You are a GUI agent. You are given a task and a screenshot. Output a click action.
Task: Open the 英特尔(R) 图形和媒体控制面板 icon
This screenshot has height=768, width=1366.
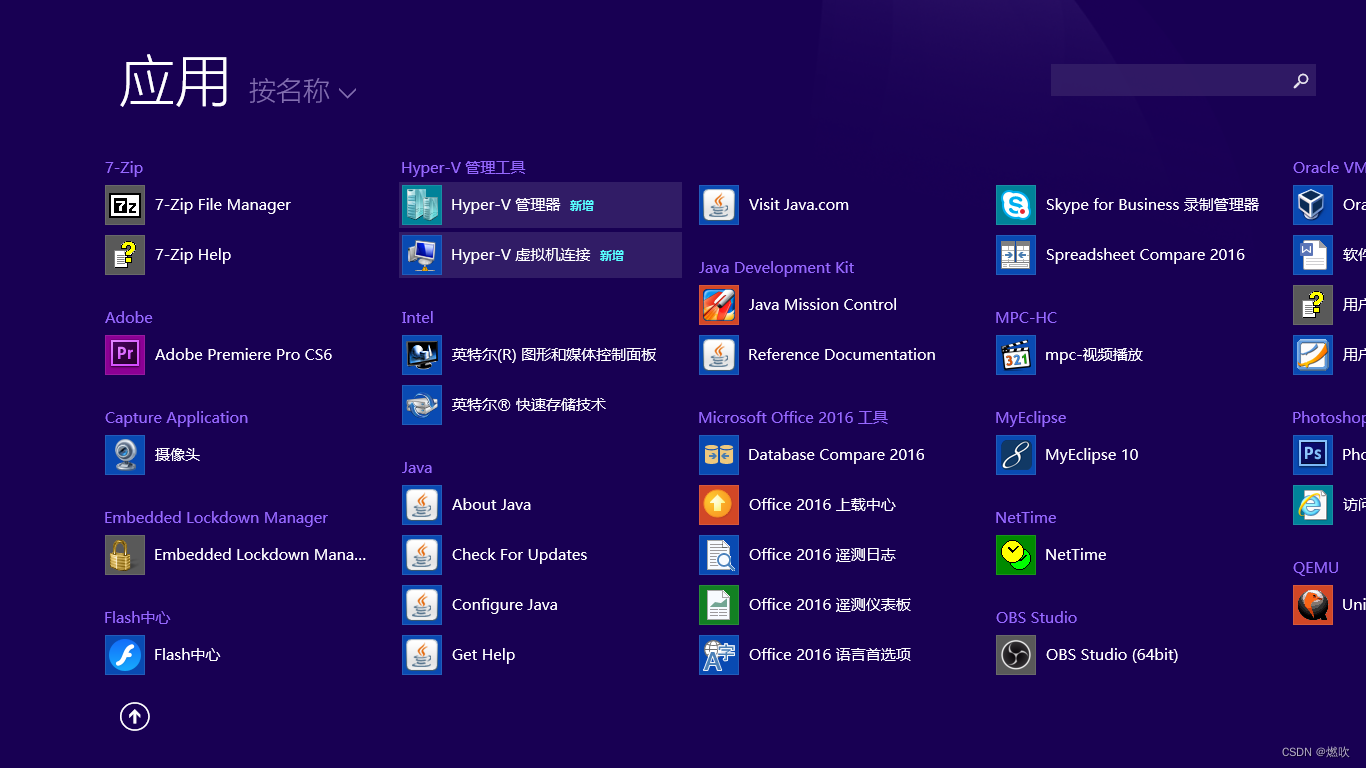(x=422, y=355)
